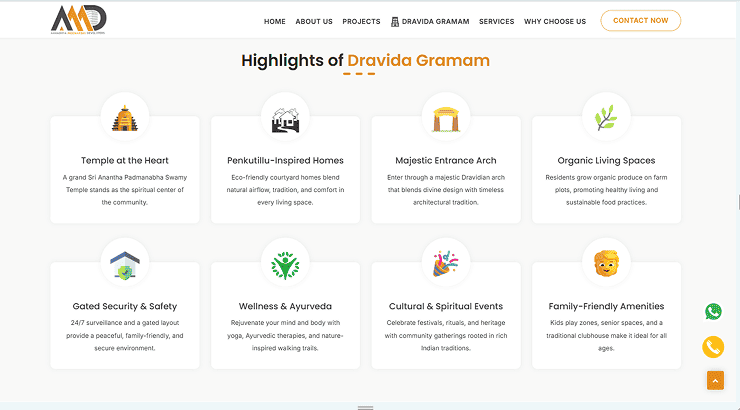
Task: Open the Why Choose Us section
Action: (x=555, y=21)
